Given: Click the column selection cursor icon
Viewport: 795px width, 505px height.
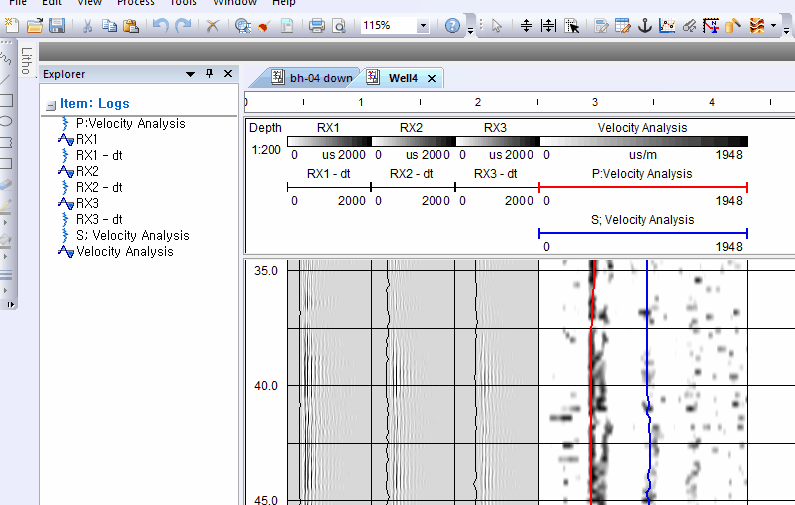Looking at the screenshot, I should coord(572,25).
